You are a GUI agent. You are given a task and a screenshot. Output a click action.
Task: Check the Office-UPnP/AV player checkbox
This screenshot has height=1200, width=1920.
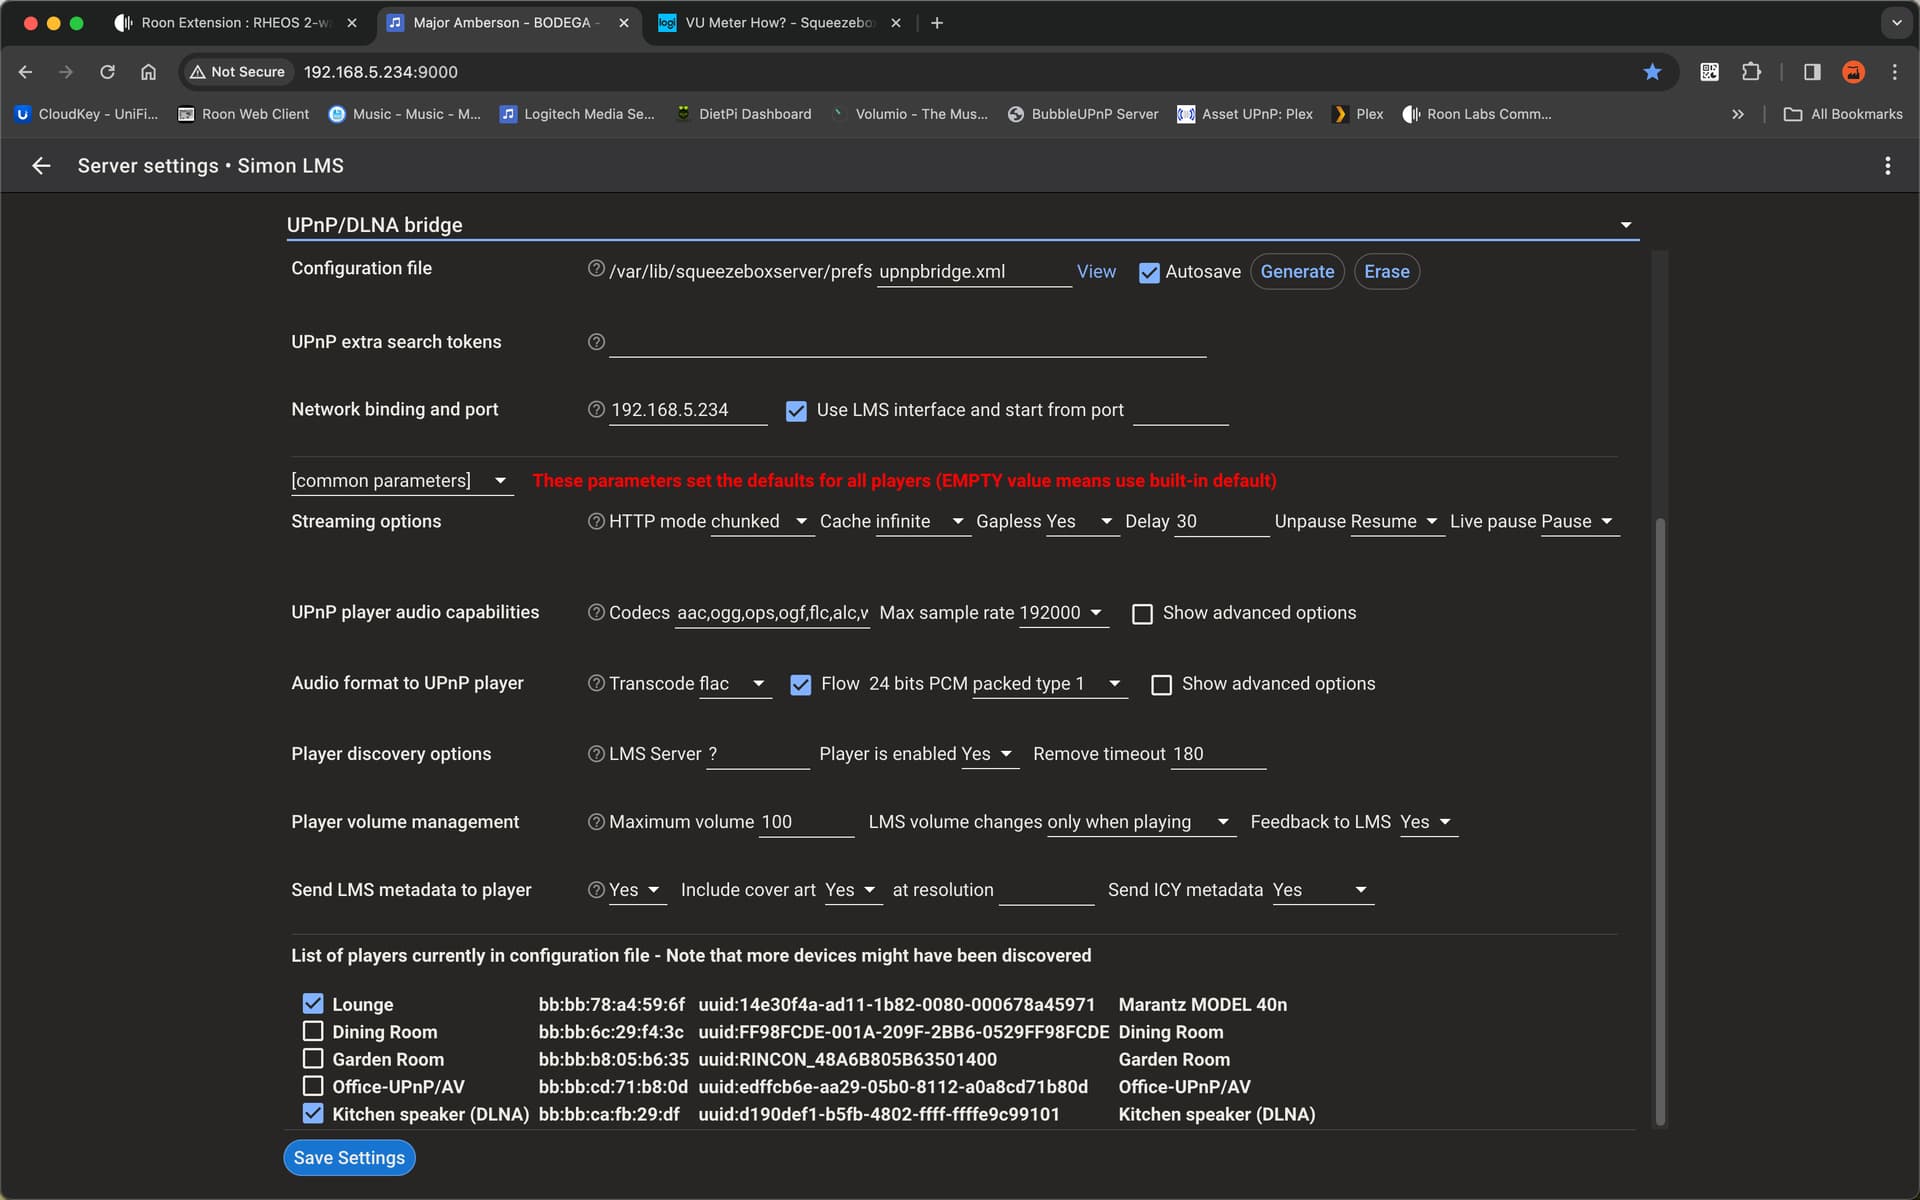pos(313,1086)
